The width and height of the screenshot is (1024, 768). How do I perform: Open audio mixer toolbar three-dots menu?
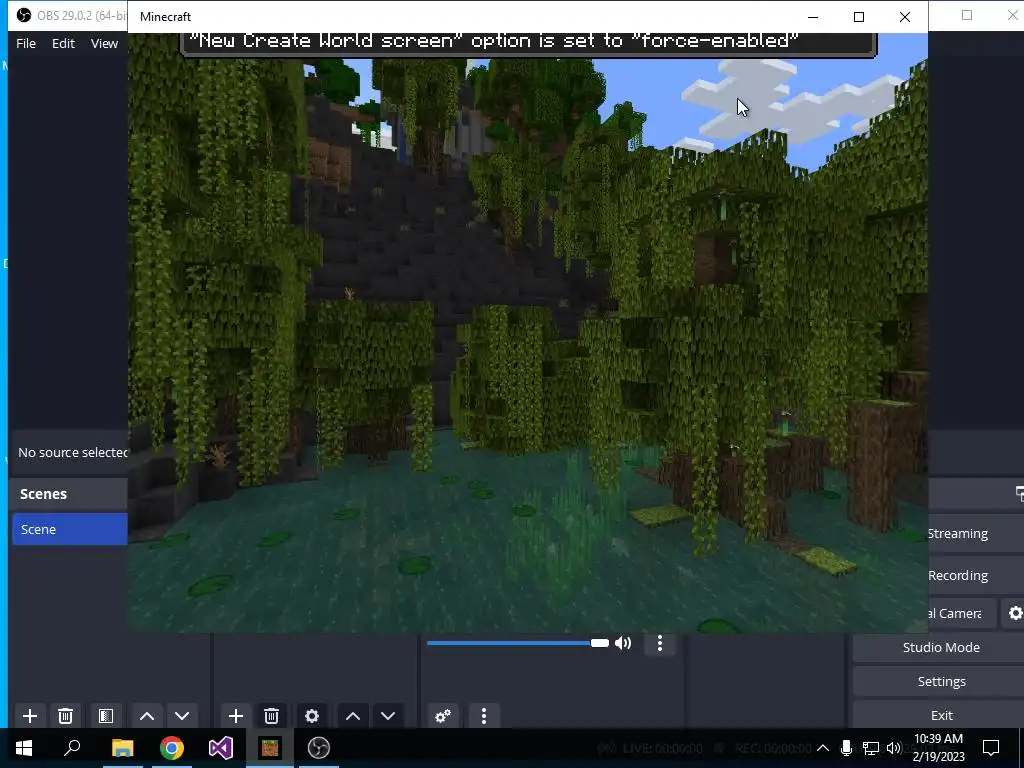[x=484, y=716]
